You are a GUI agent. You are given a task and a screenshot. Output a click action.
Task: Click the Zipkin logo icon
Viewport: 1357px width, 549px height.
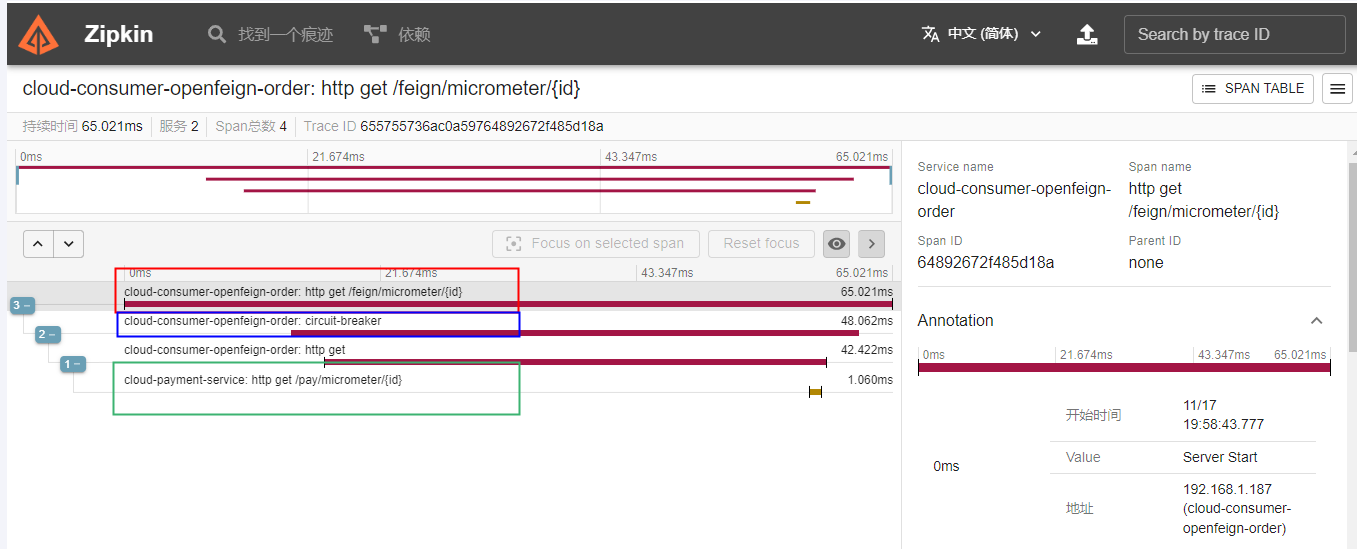click(x=40, y=34)
